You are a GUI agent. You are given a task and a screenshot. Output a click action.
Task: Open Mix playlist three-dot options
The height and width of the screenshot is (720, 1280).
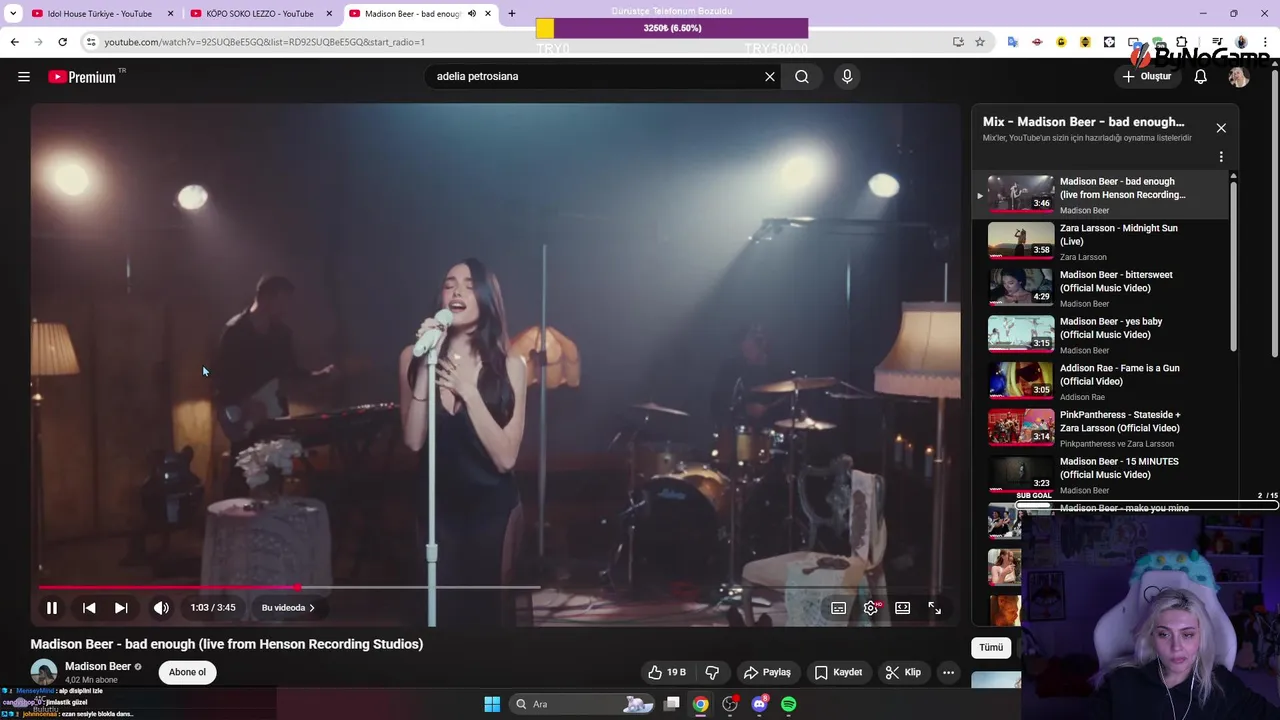[x=1221, y=157]
